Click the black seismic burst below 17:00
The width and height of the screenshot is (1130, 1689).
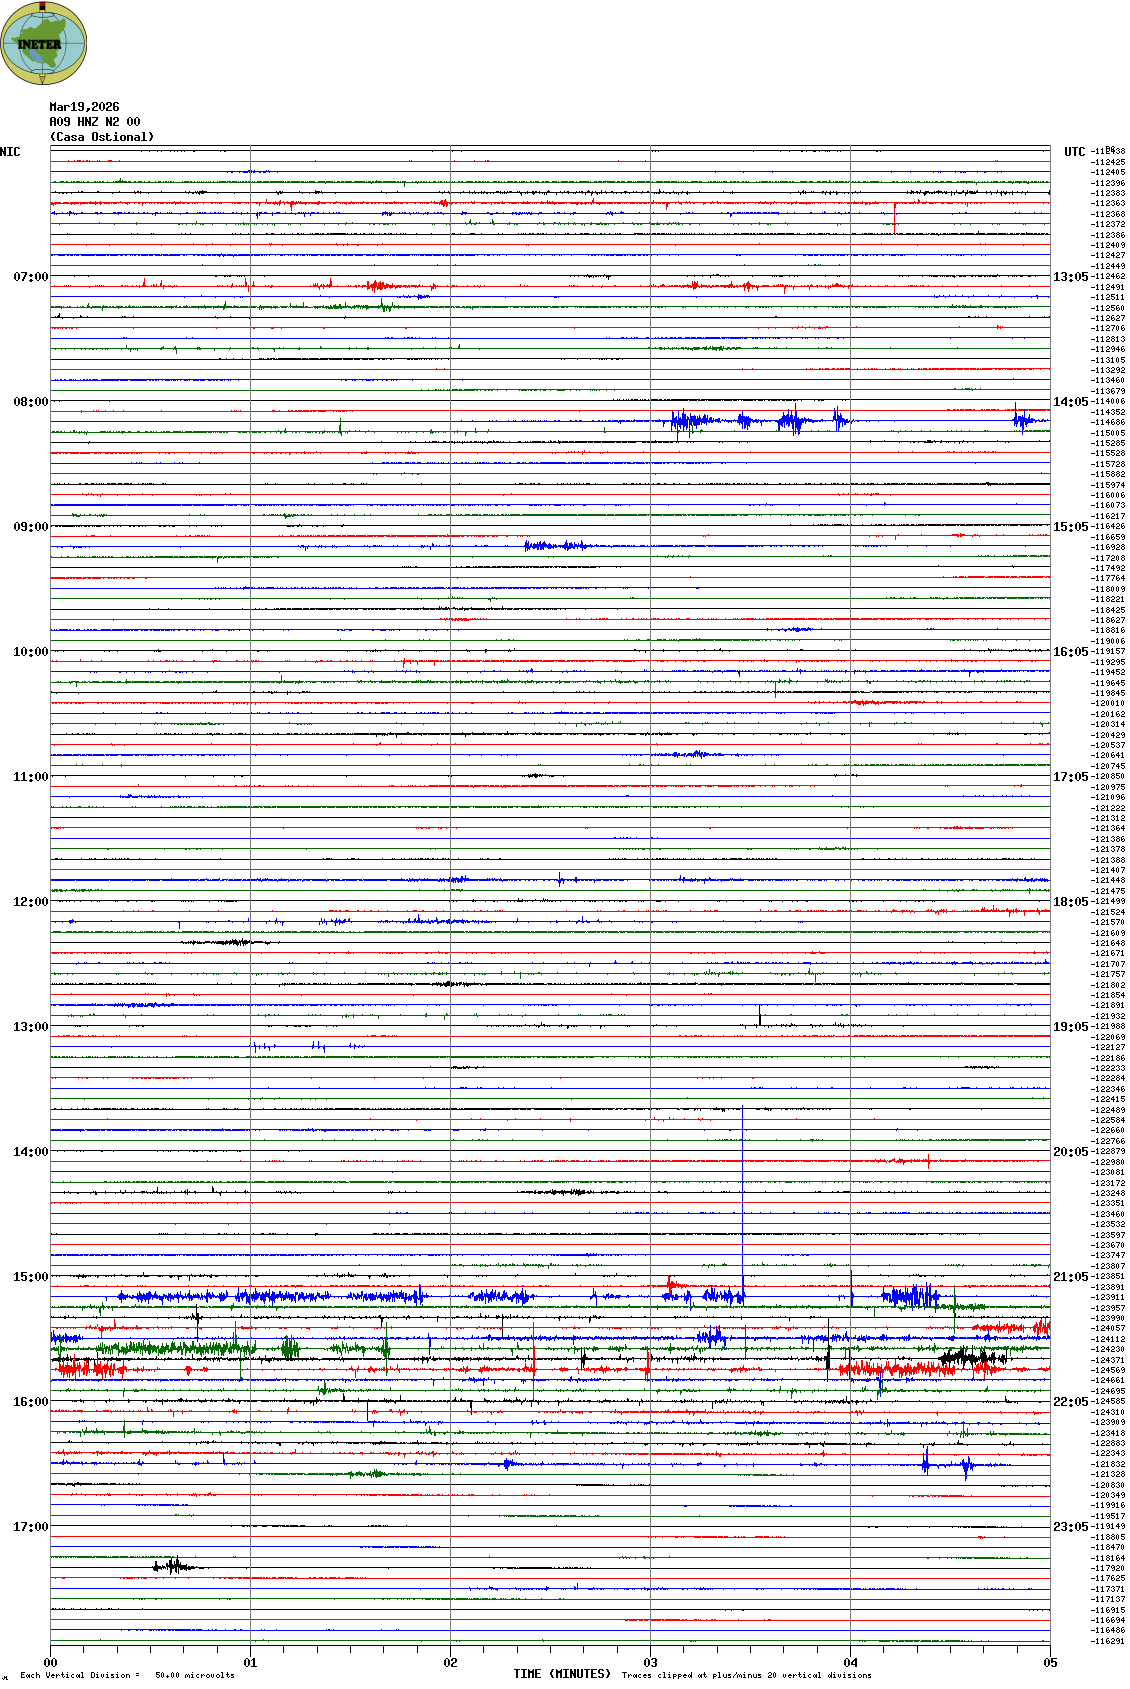tap(174, 1566)
